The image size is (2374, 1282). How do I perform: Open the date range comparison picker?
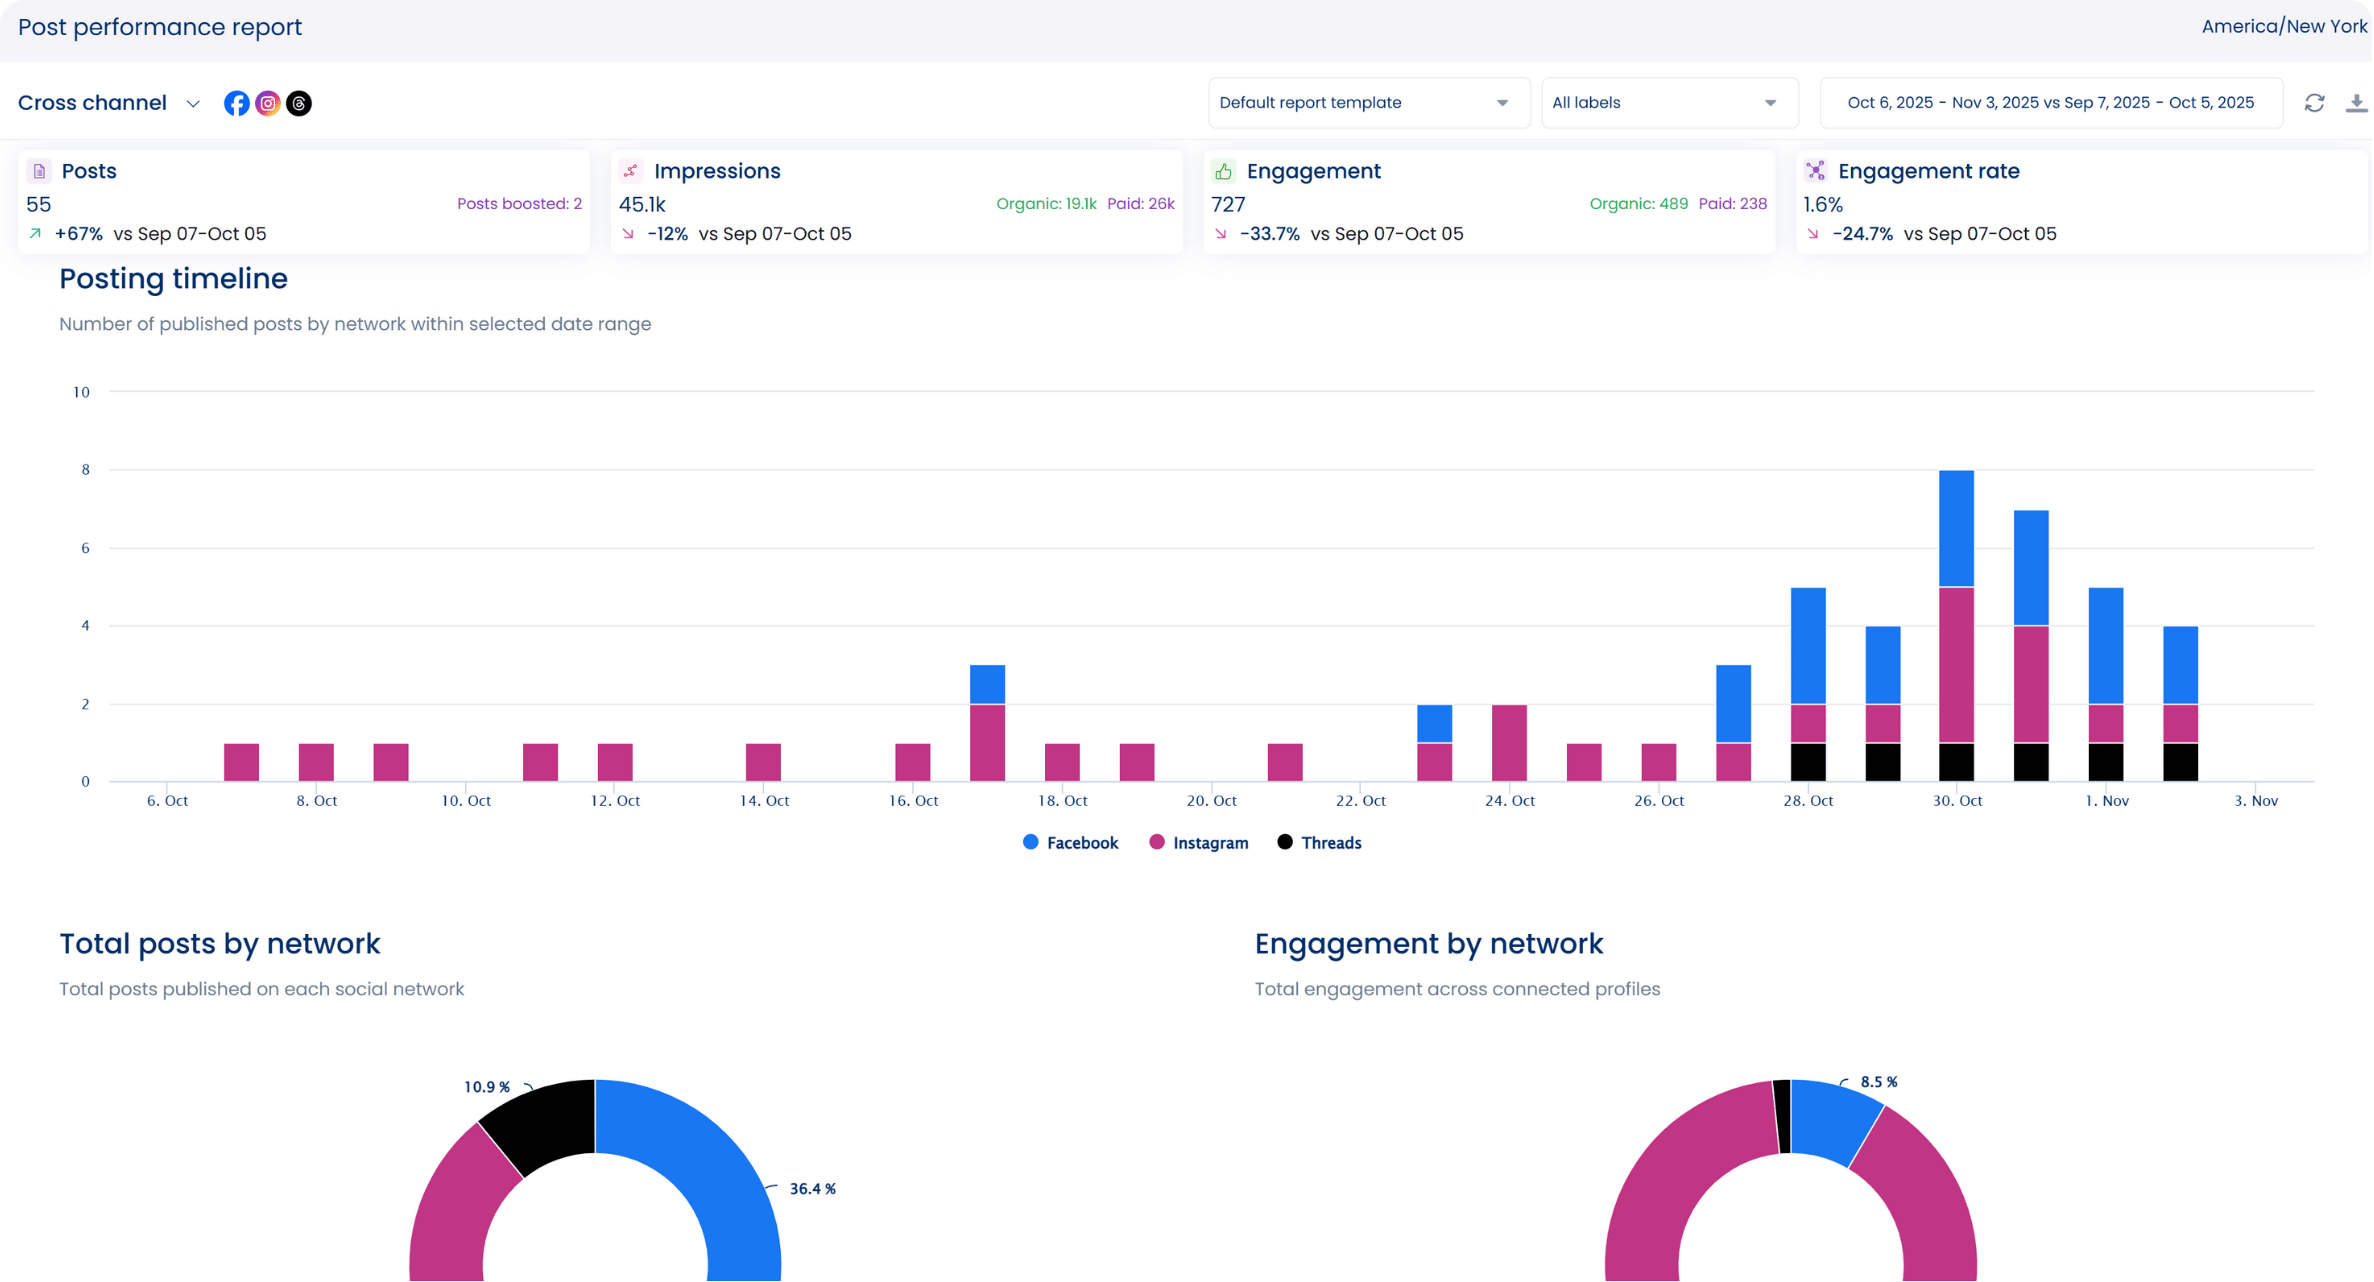2050,103
